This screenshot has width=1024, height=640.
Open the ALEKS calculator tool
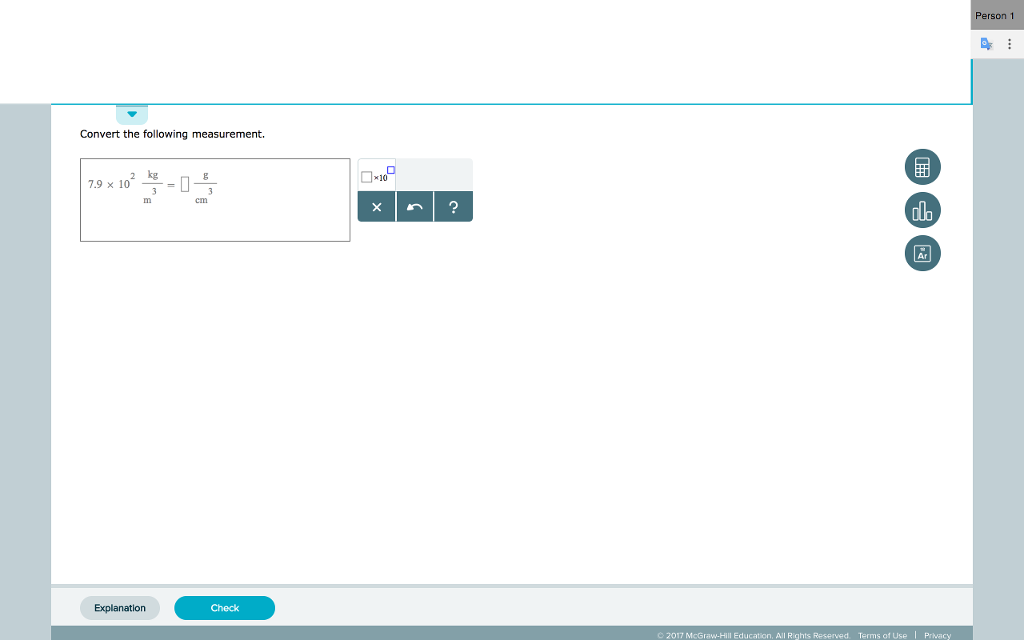tap(921, 167)
